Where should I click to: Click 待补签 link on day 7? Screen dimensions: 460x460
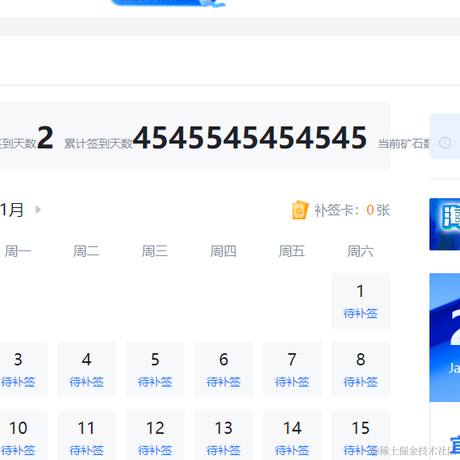pyautogui.click(x=292, y=382)
